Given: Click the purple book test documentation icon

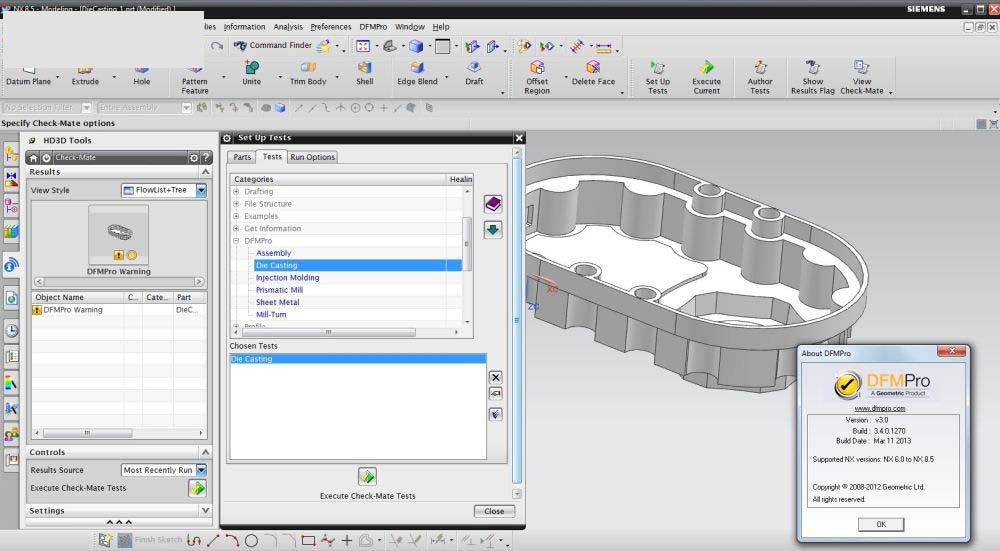Looking at the screenshot, I should pyautogui.click(x=492, y=204).
